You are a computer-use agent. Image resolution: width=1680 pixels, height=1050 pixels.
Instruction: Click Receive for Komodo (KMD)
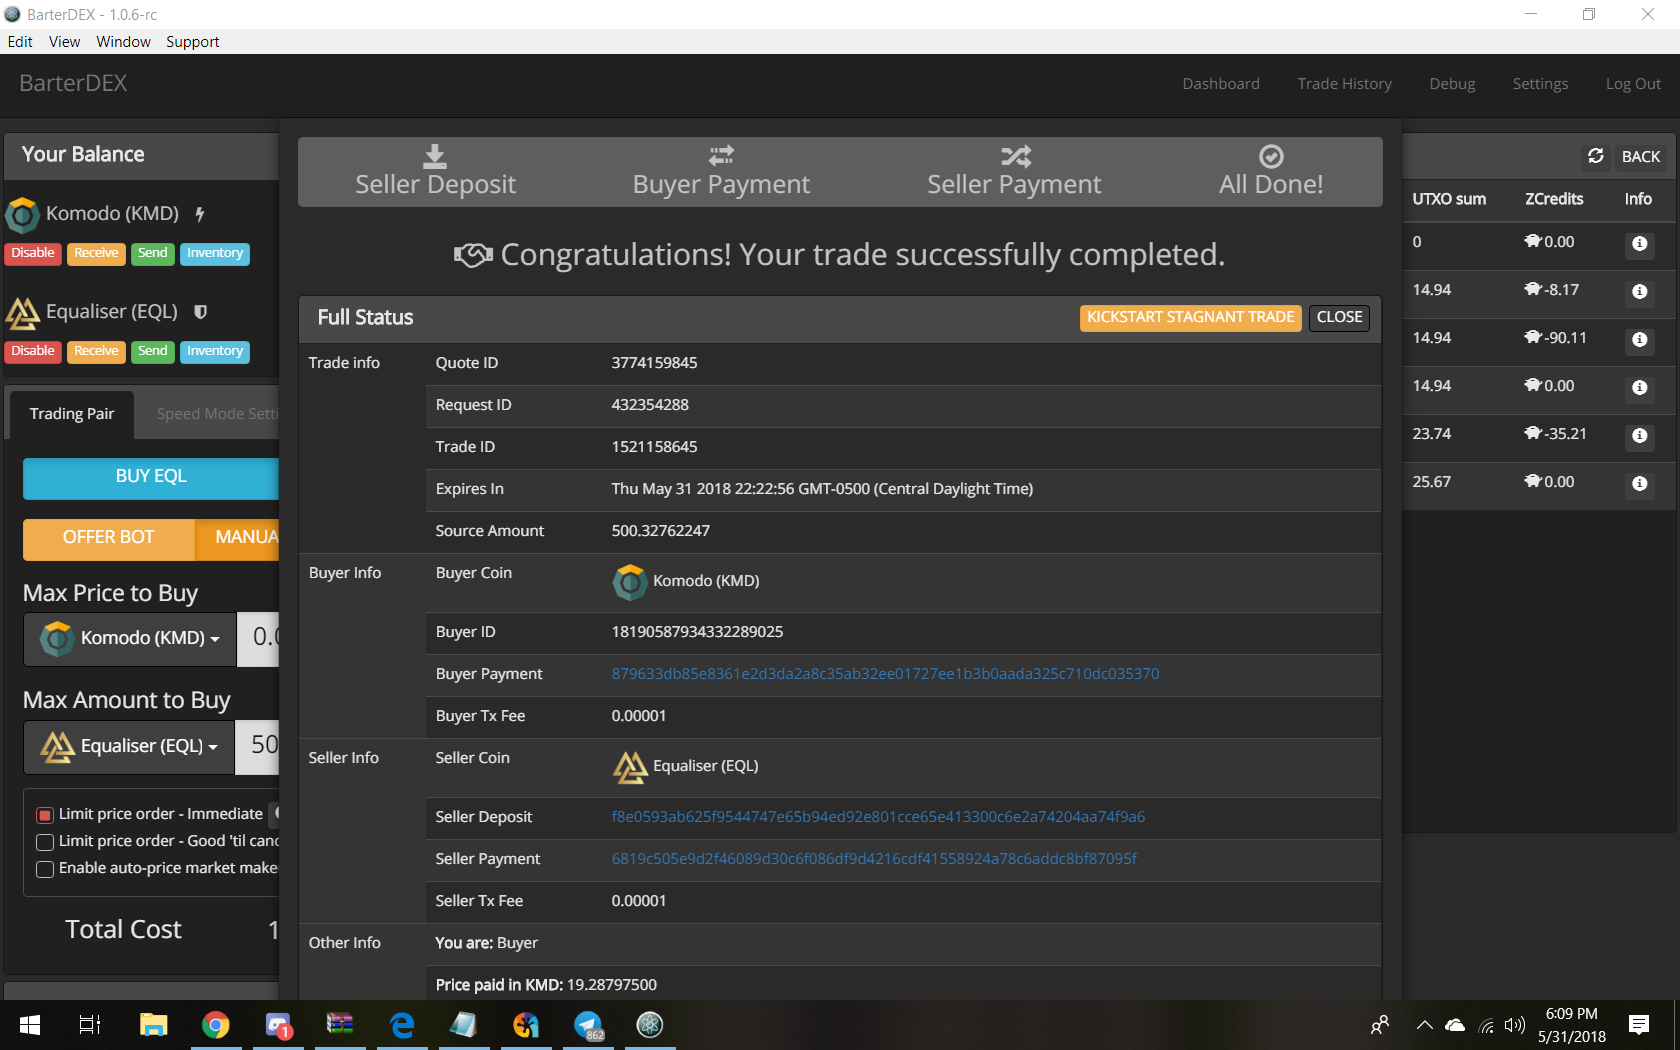(x=96, y=254)
